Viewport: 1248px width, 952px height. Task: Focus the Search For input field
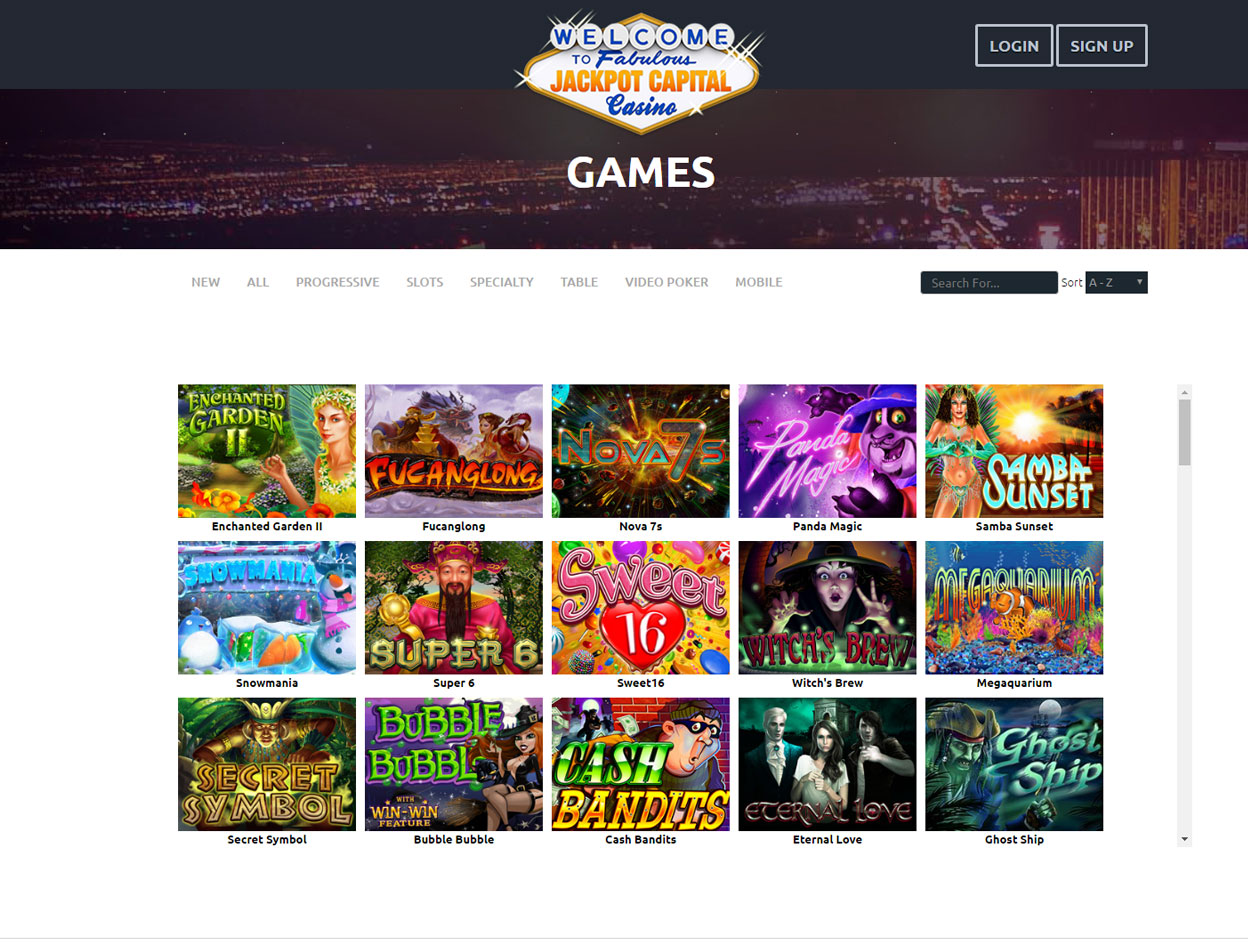tap(989, 283)
